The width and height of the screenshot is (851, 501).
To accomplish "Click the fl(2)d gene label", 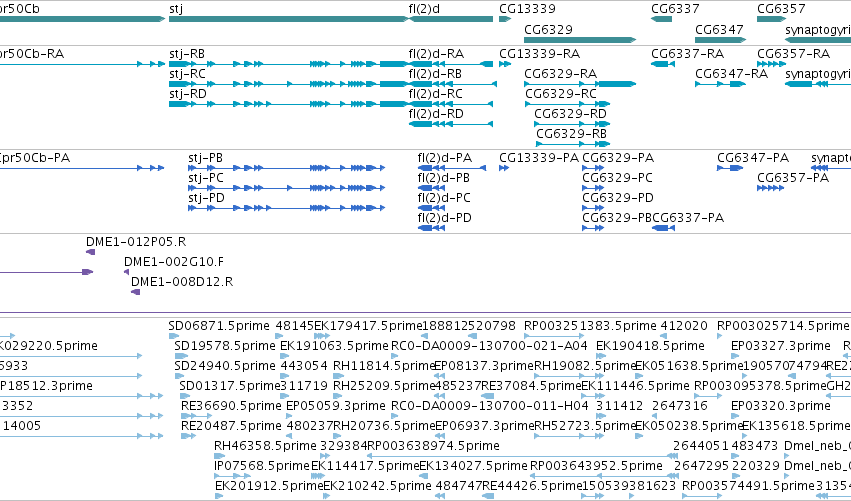I will (424, 9).
